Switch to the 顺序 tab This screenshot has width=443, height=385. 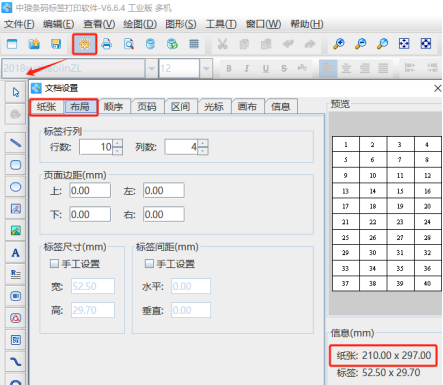tap(113, 107)
